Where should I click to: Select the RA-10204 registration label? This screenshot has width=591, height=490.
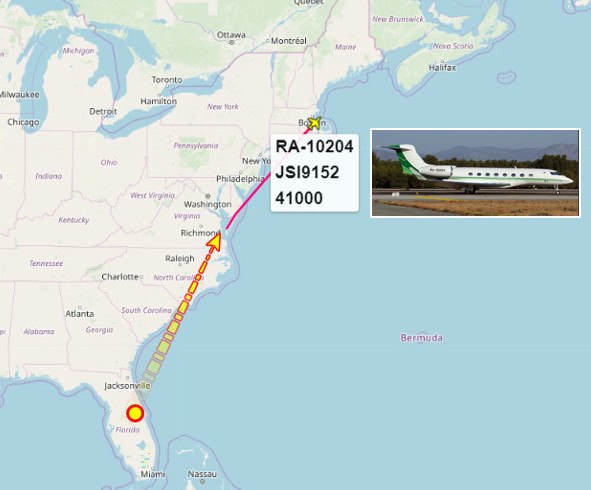[314, 147]
